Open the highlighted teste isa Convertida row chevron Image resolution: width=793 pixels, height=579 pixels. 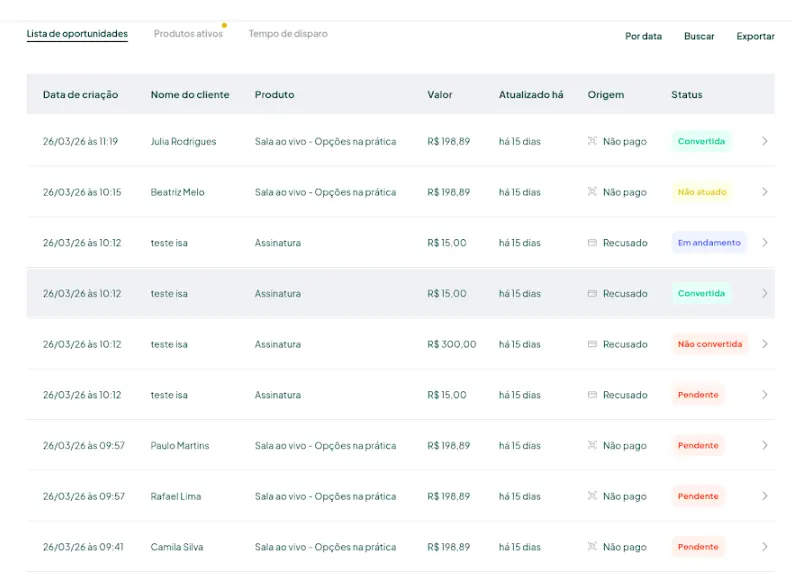coord(765,293)
